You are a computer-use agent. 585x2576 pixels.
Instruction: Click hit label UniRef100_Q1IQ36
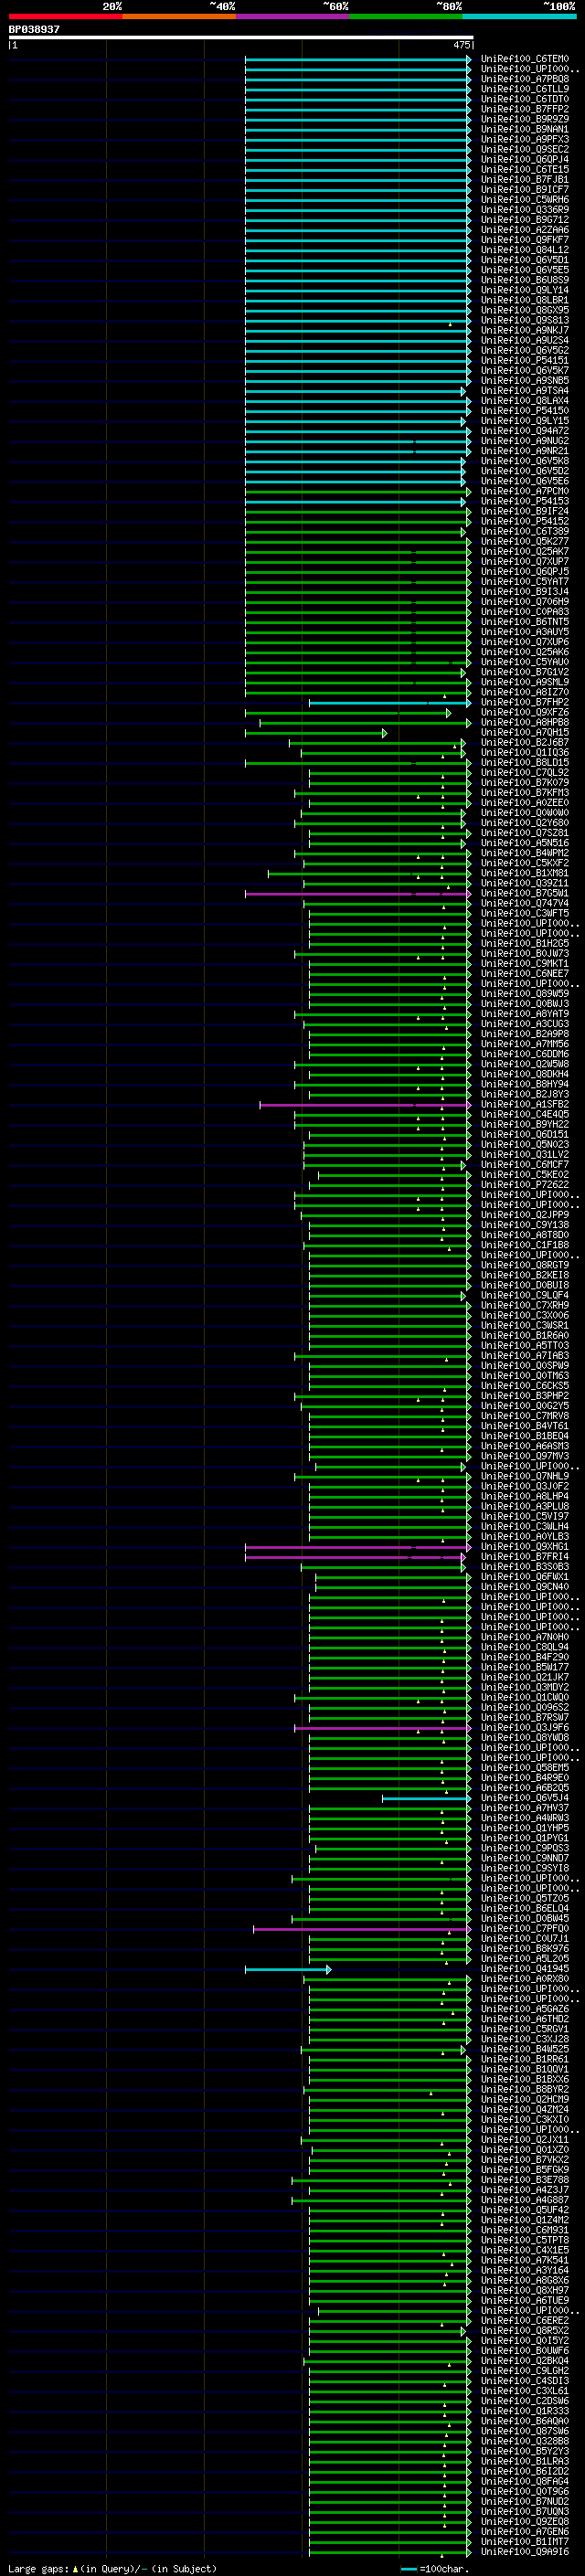coord(524,753)
